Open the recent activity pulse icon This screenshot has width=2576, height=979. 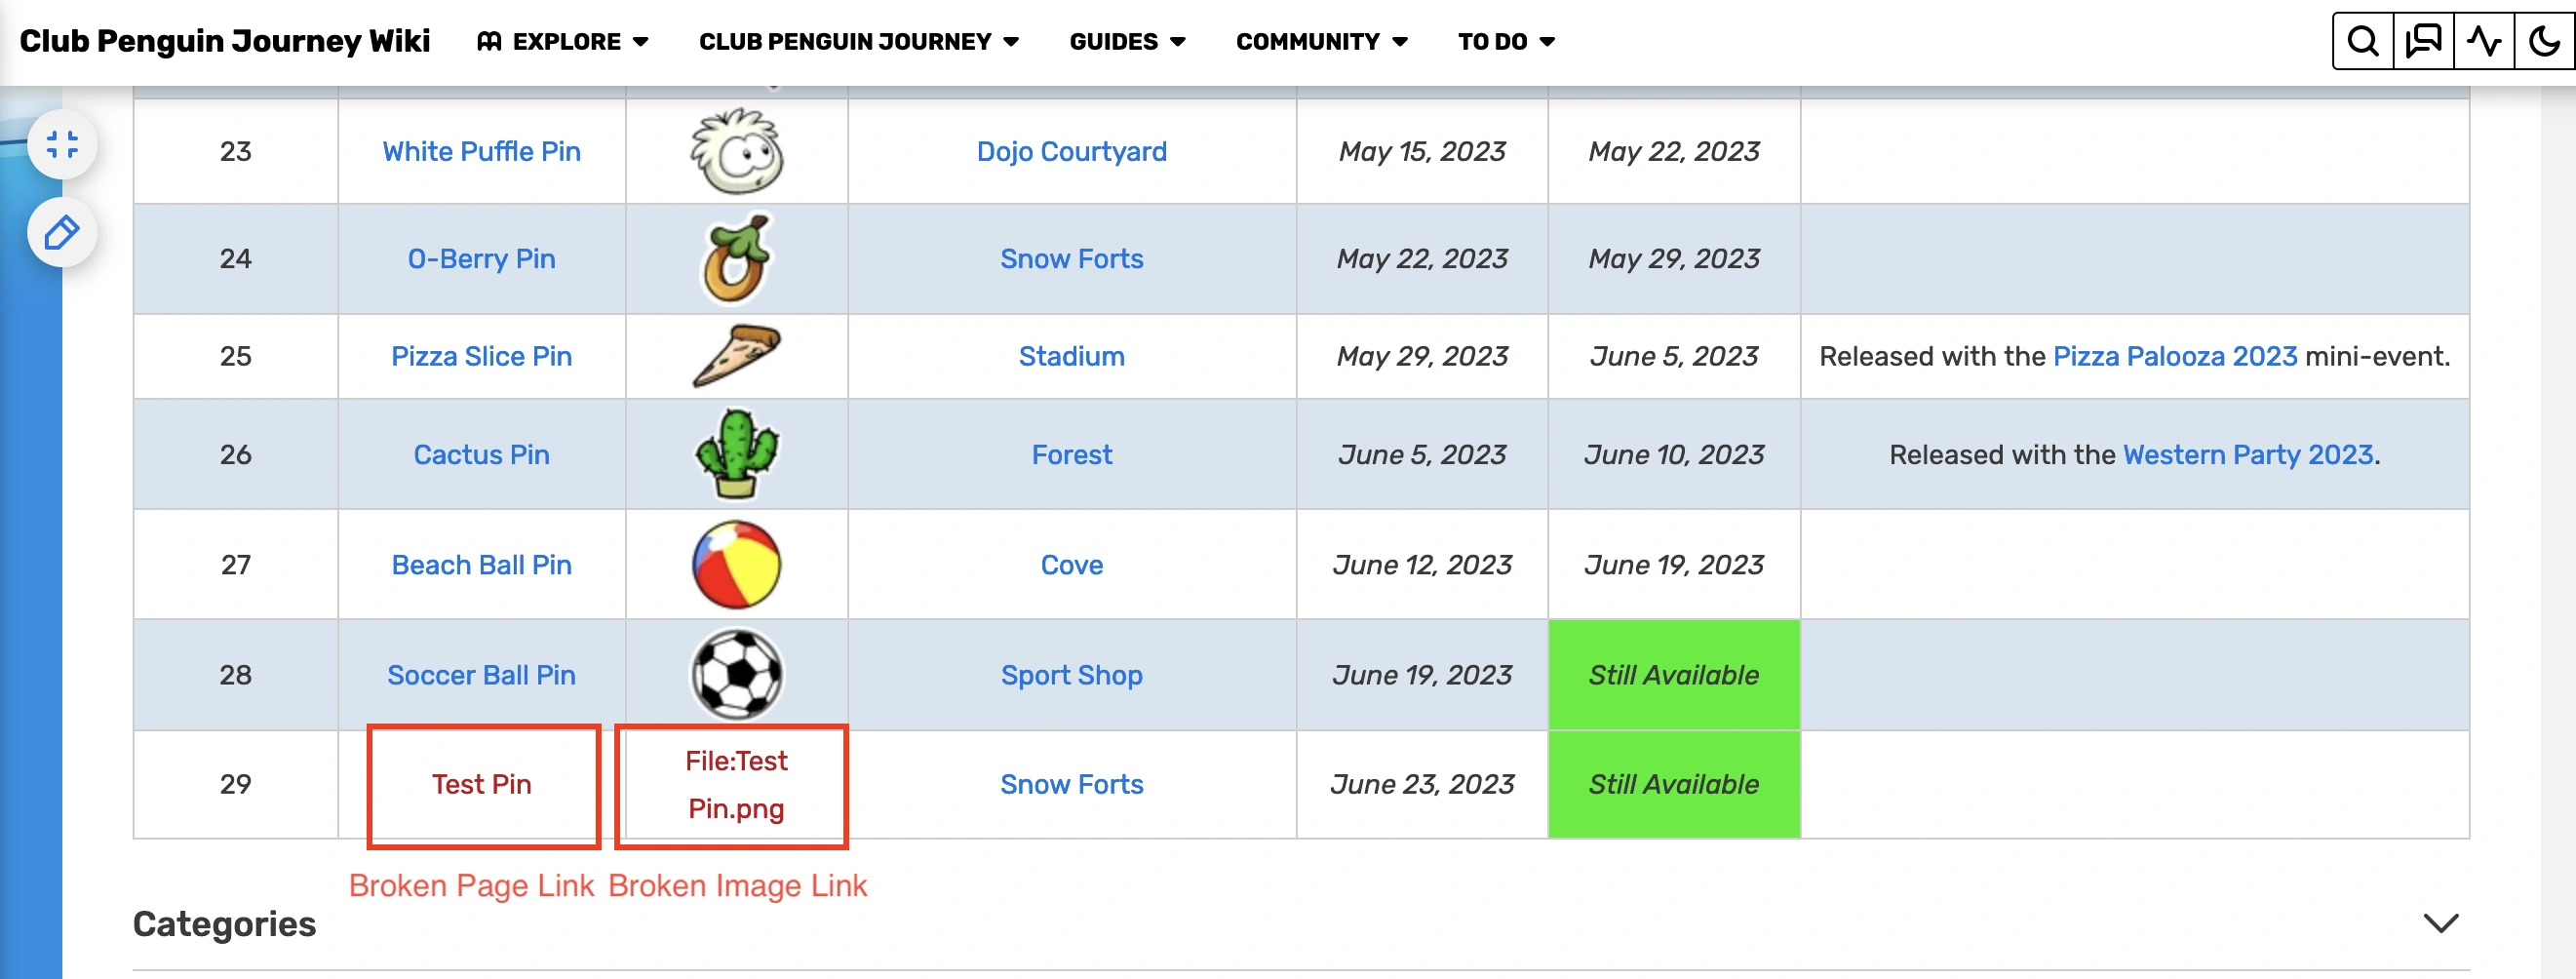coord(2484,42)
